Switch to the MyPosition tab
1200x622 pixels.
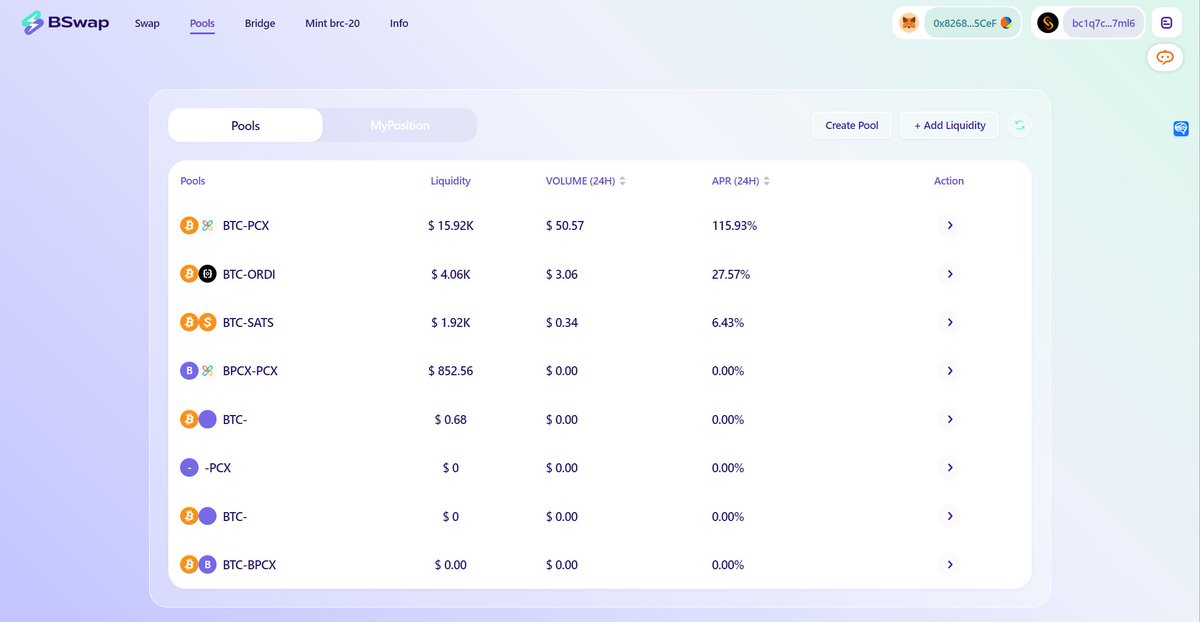pyautogui.click(x=400, y=125)
